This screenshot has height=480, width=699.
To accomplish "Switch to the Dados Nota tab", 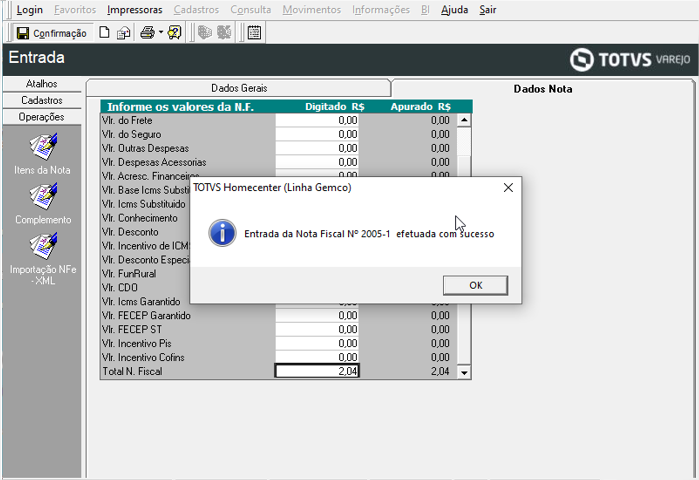I will [543, 89].
